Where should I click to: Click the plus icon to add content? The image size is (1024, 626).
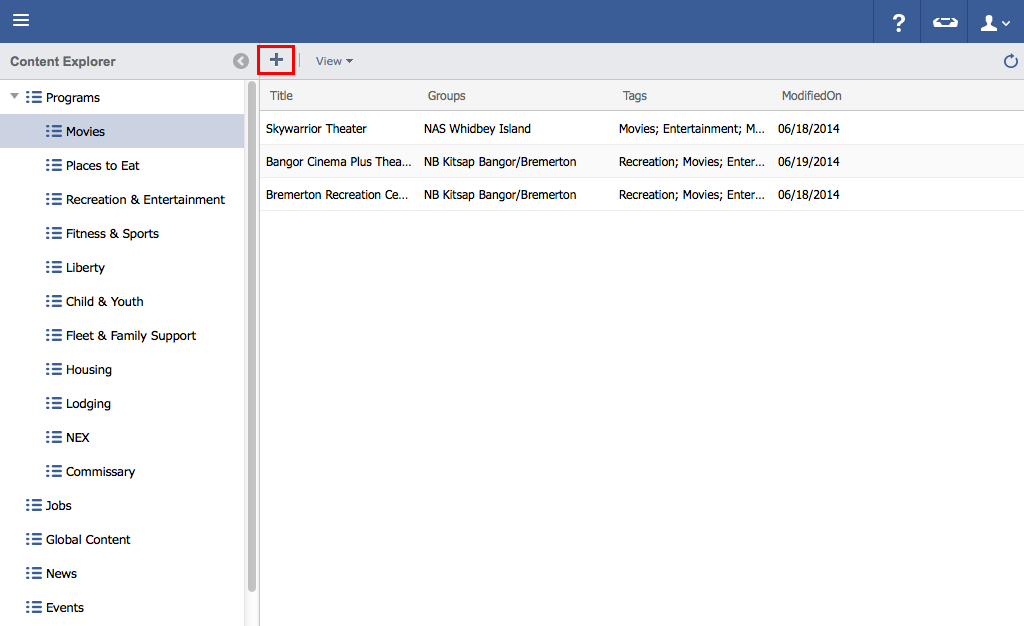point(276,60)
